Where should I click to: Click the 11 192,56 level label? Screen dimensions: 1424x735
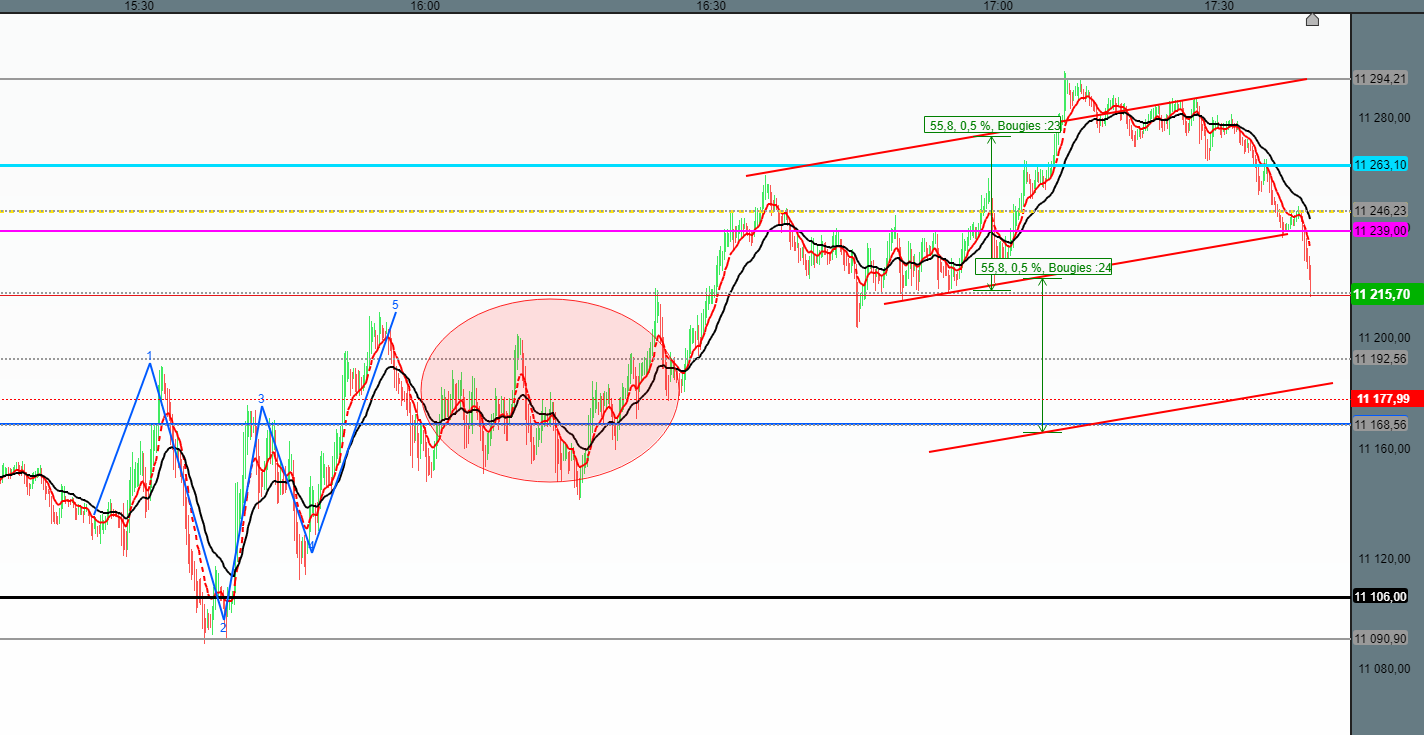(1380, 358)
